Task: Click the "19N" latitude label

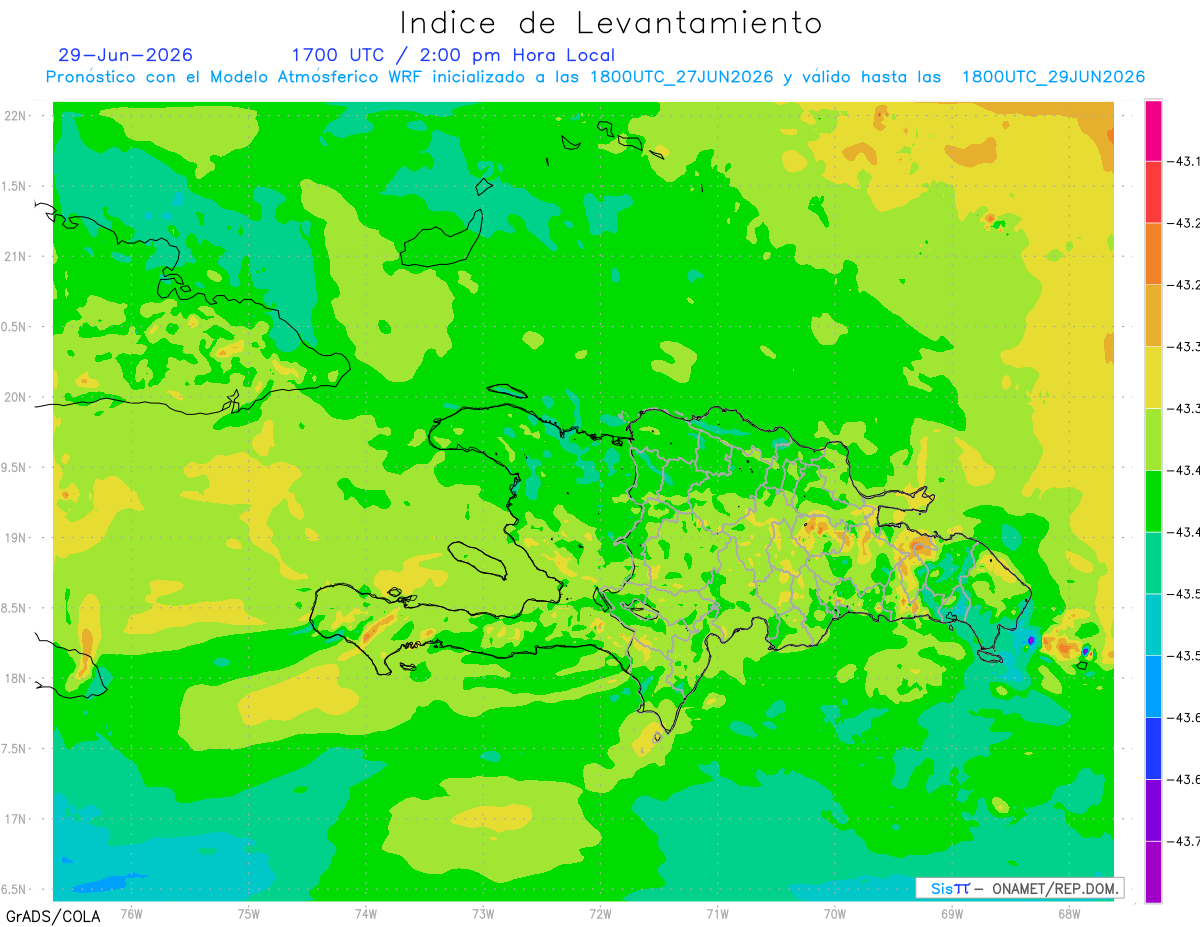Action: [17, 538]
